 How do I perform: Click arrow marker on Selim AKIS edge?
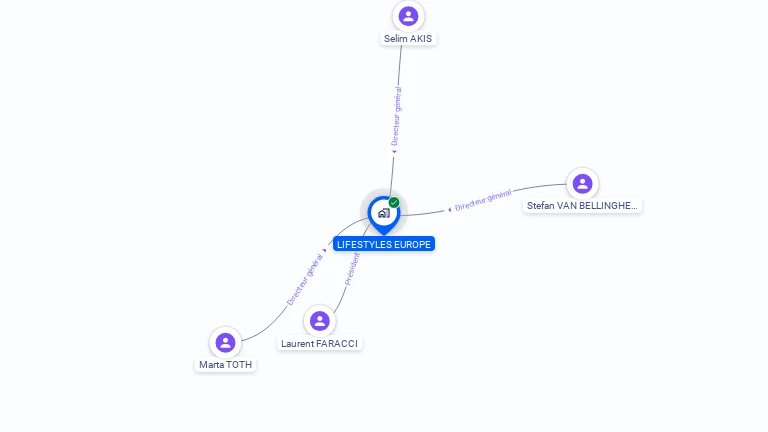tap(394, 152)
